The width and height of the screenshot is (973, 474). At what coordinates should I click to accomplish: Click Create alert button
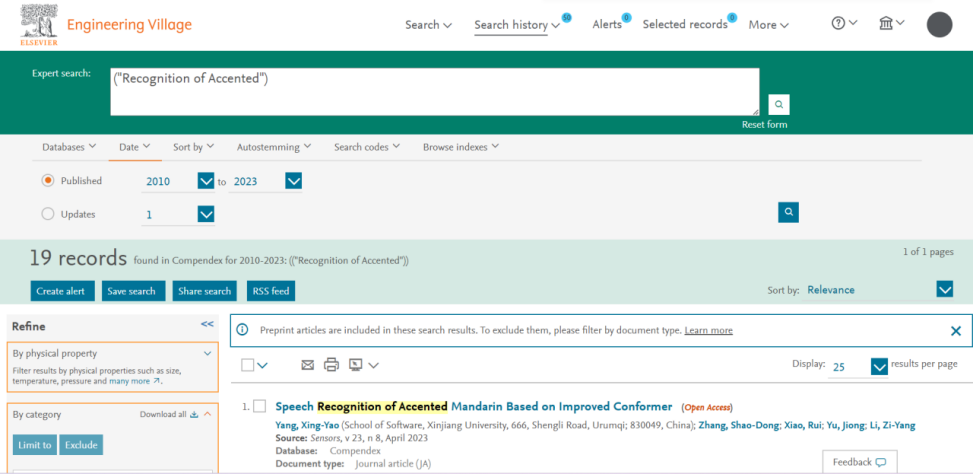pos(63,291)
